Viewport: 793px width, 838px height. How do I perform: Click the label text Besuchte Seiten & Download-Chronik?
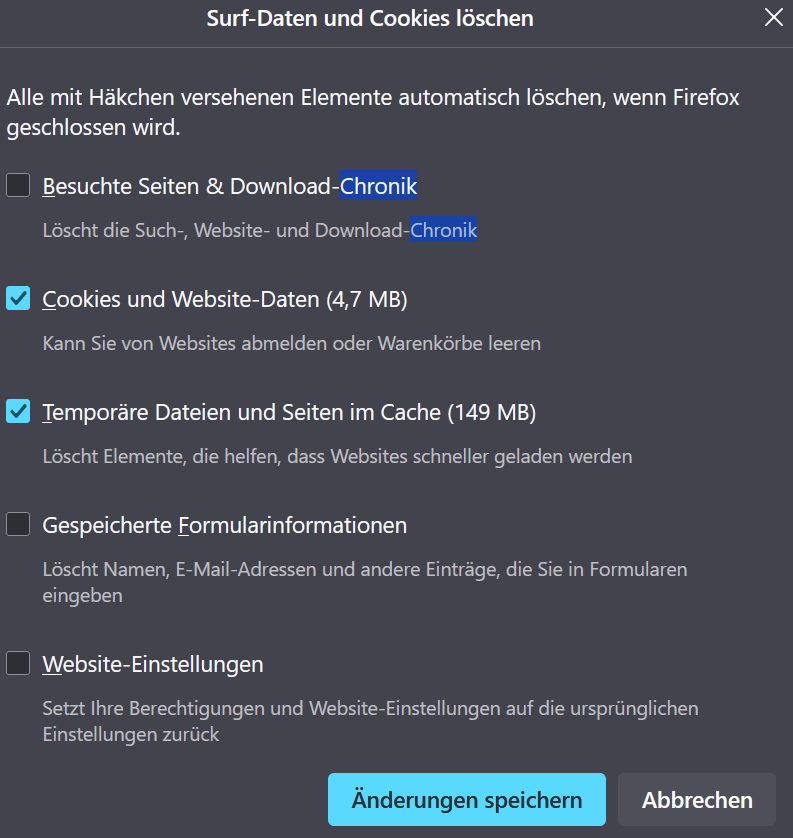pos(229,186)
